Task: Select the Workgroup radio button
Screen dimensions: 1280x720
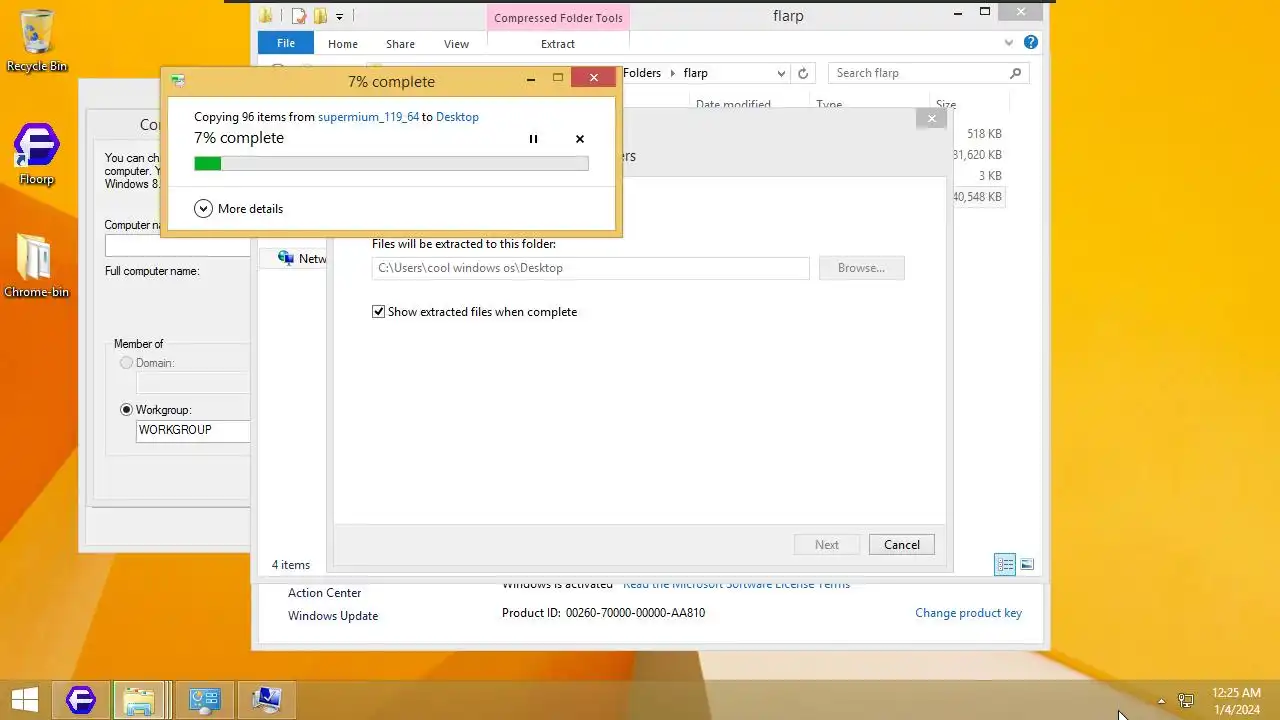Action: (x=126, y=410)
